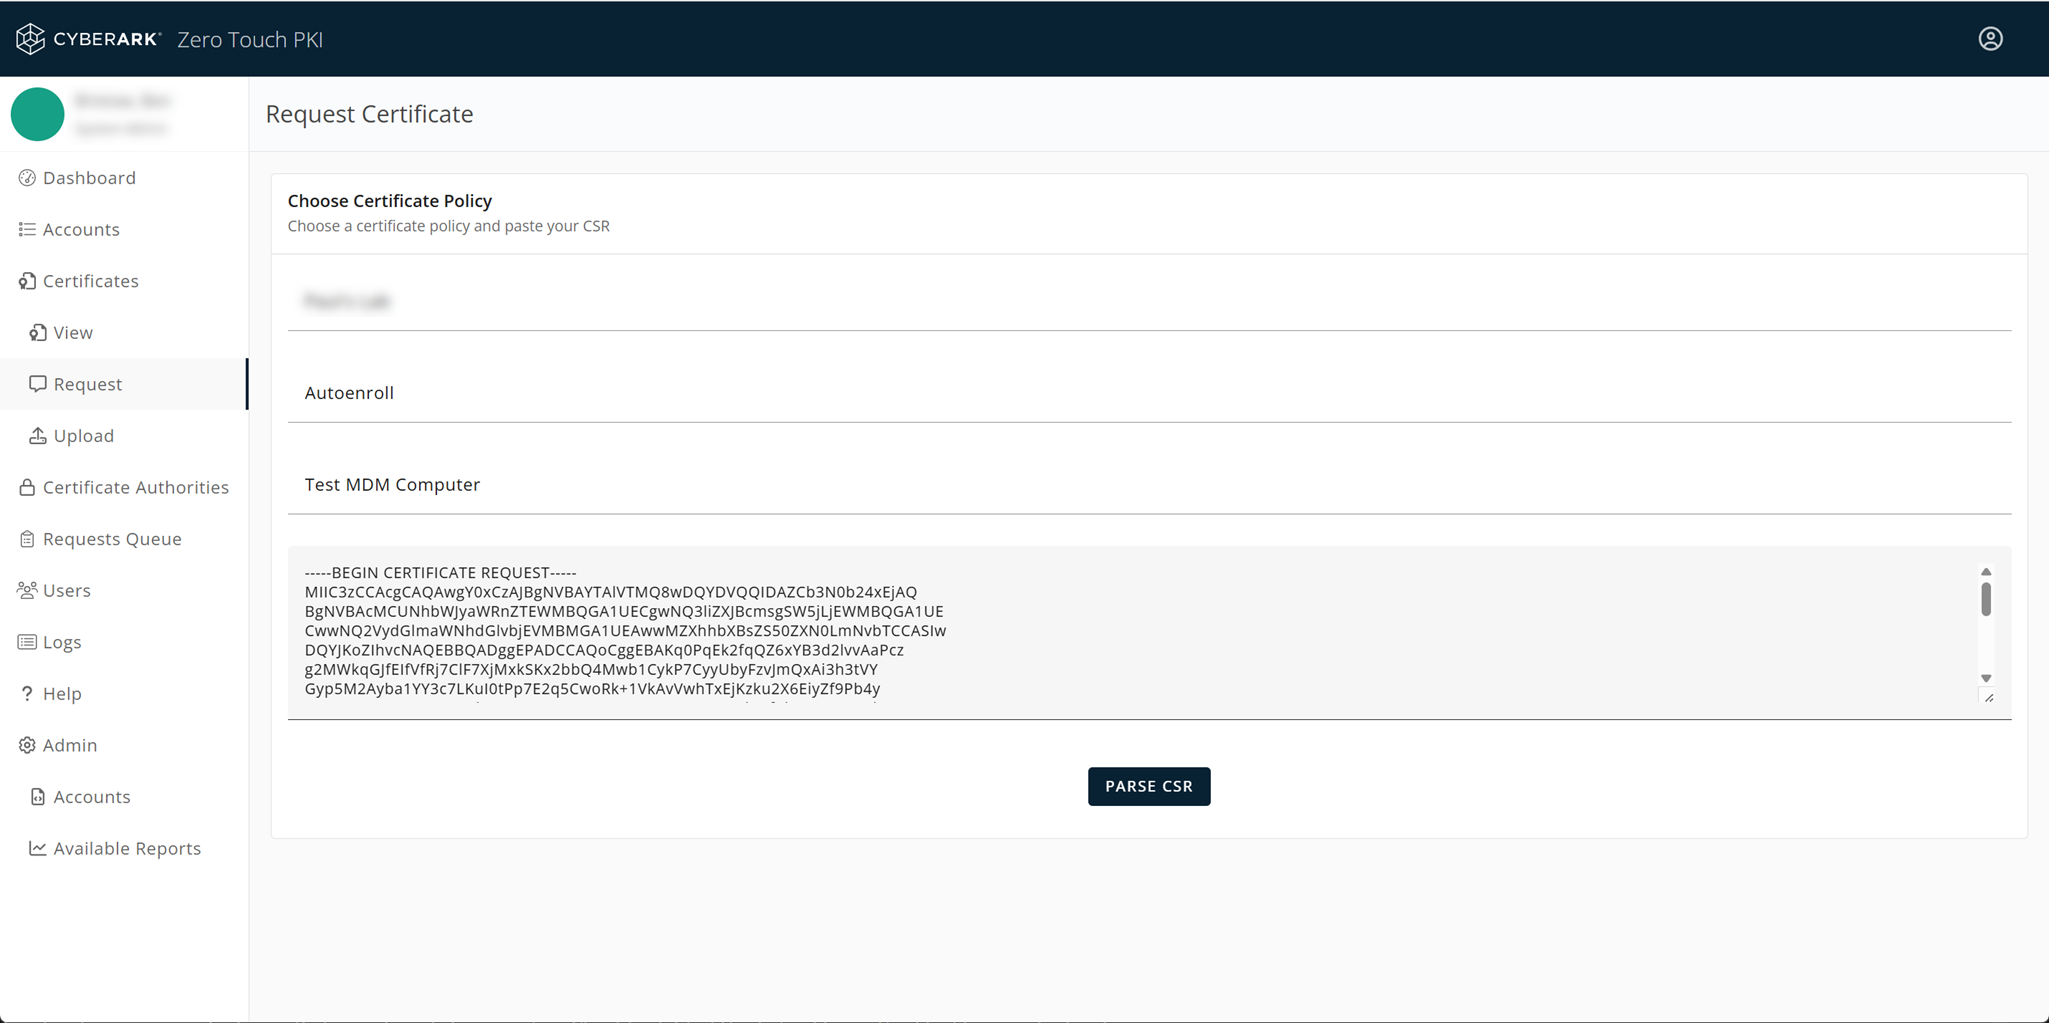Click the Requests Queue clipboard icon
This screenshot has width=2049, height=1023.
(27, 539)
